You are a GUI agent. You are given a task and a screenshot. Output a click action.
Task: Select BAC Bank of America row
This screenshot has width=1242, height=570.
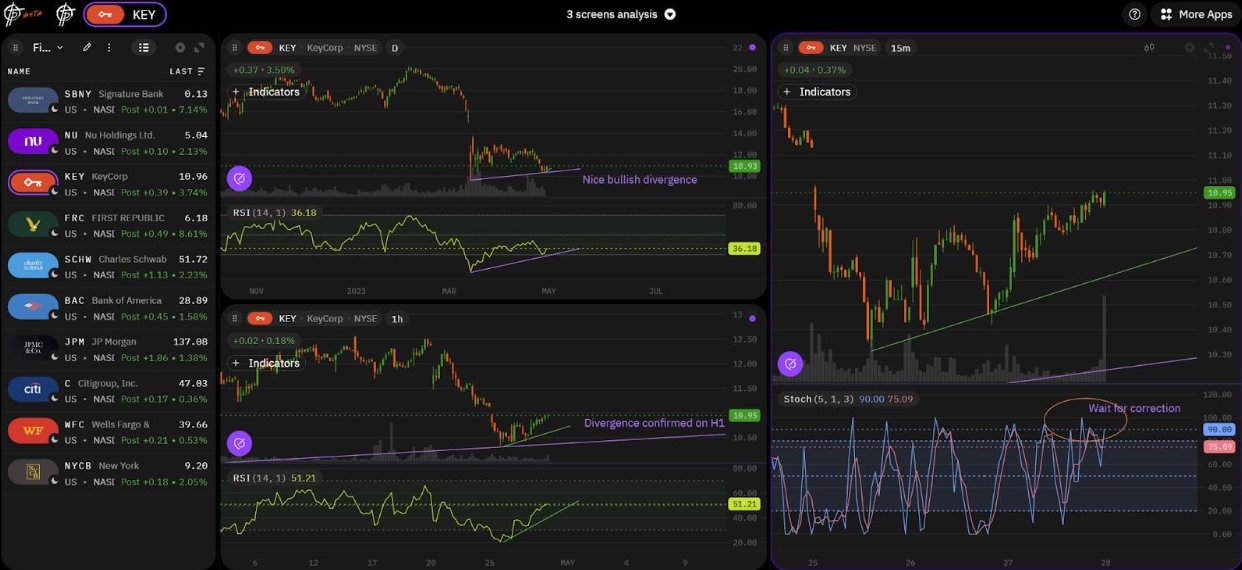point(108,306)
